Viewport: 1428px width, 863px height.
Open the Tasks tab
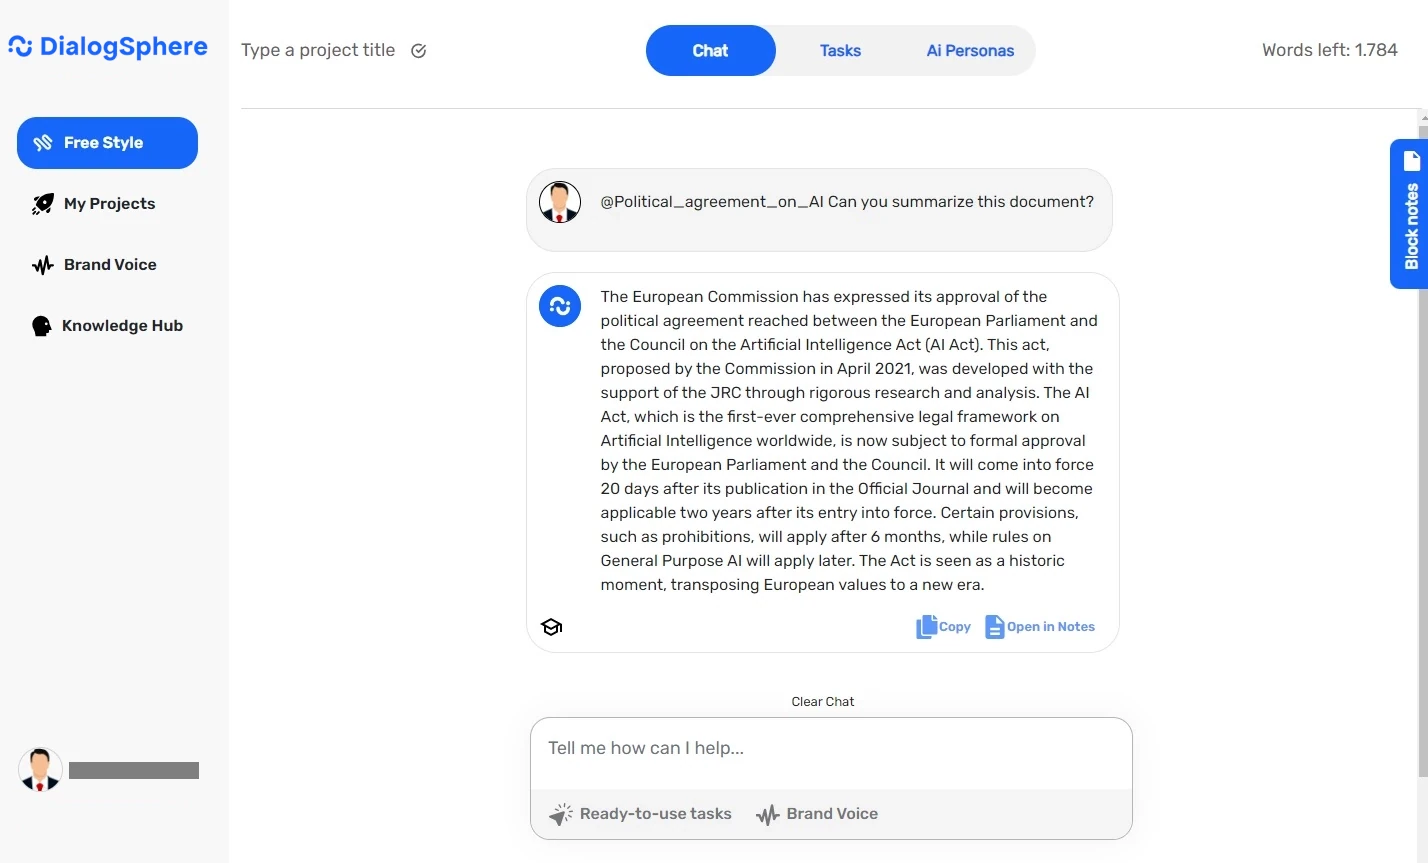[x=840, y=51]
